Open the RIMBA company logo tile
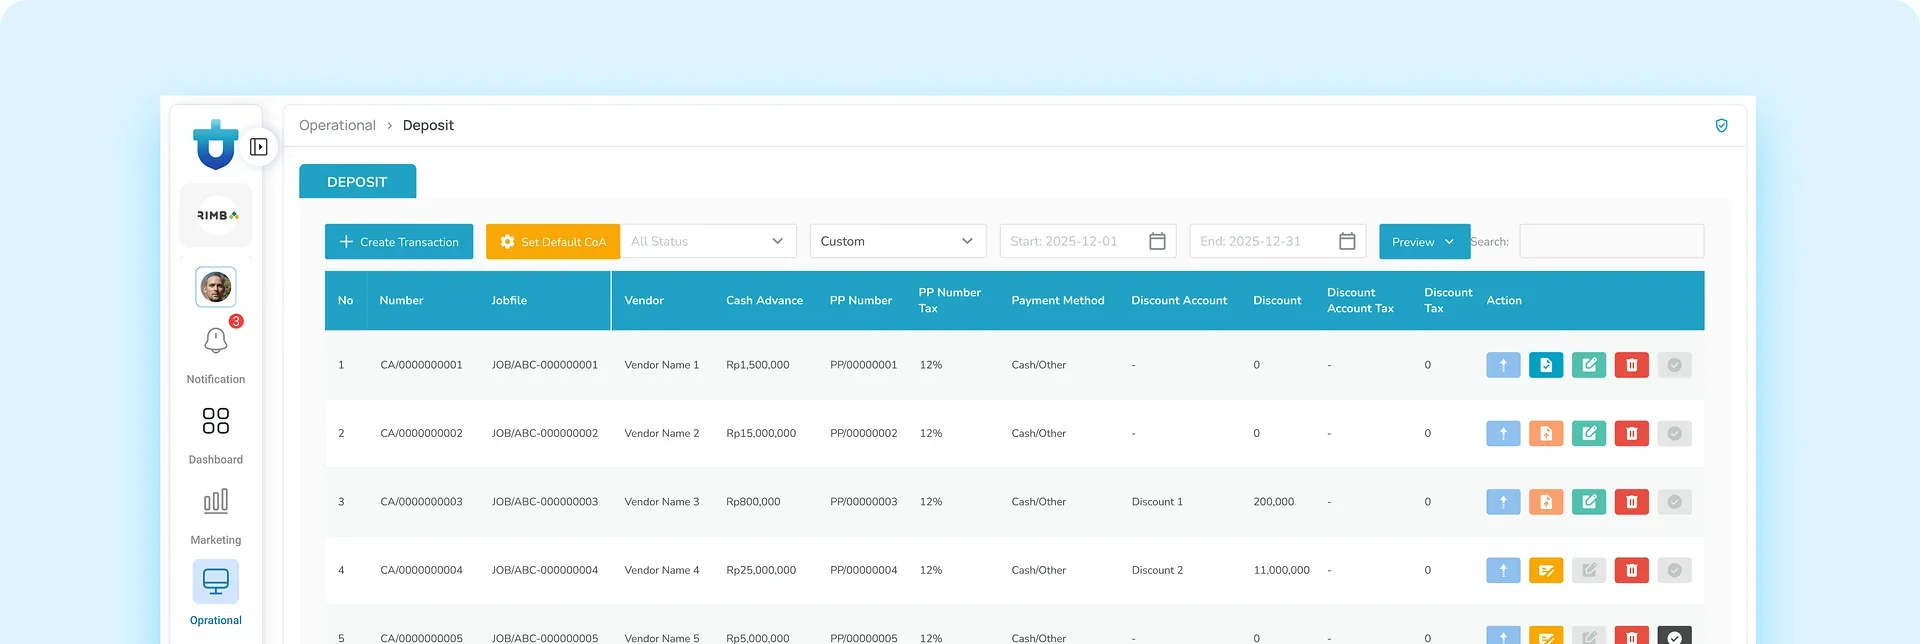This screenshot has height=644, width=1920. pyautogui.click(x=216, y=215)
